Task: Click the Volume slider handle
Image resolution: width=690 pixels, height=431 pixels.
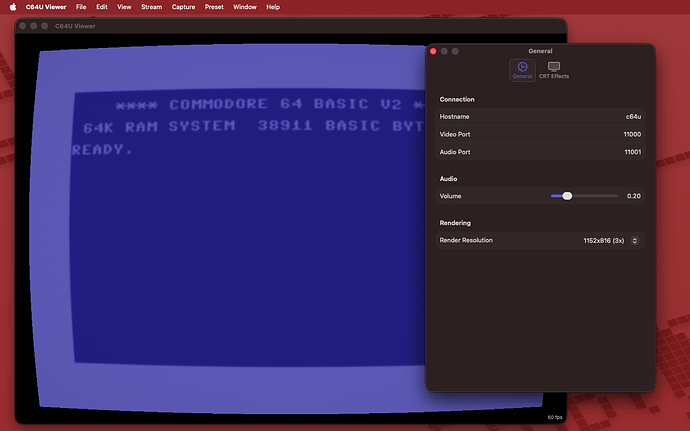Action: click(x=567, y=196)
